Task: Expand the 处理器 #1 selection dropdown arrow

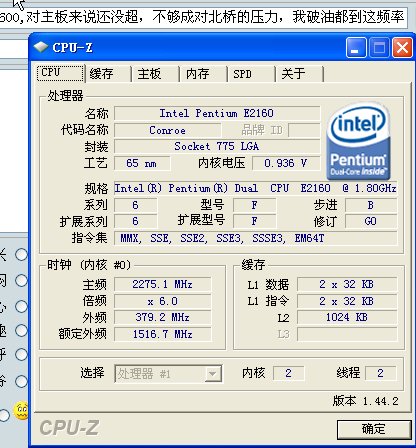Action: 213,374
